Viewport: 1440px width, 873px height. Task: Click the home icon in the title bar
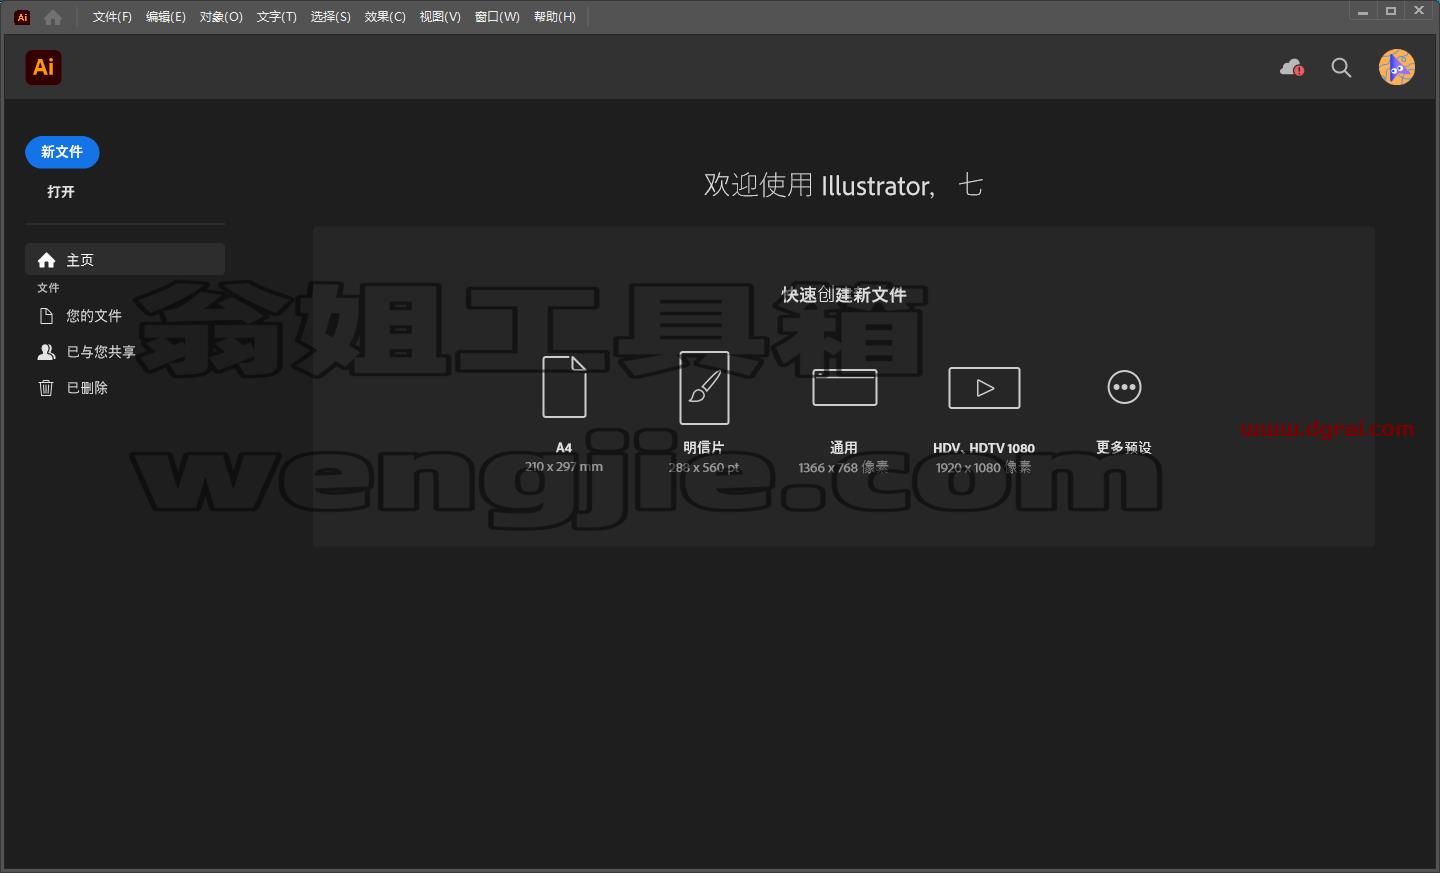click(x=53, y=17)
